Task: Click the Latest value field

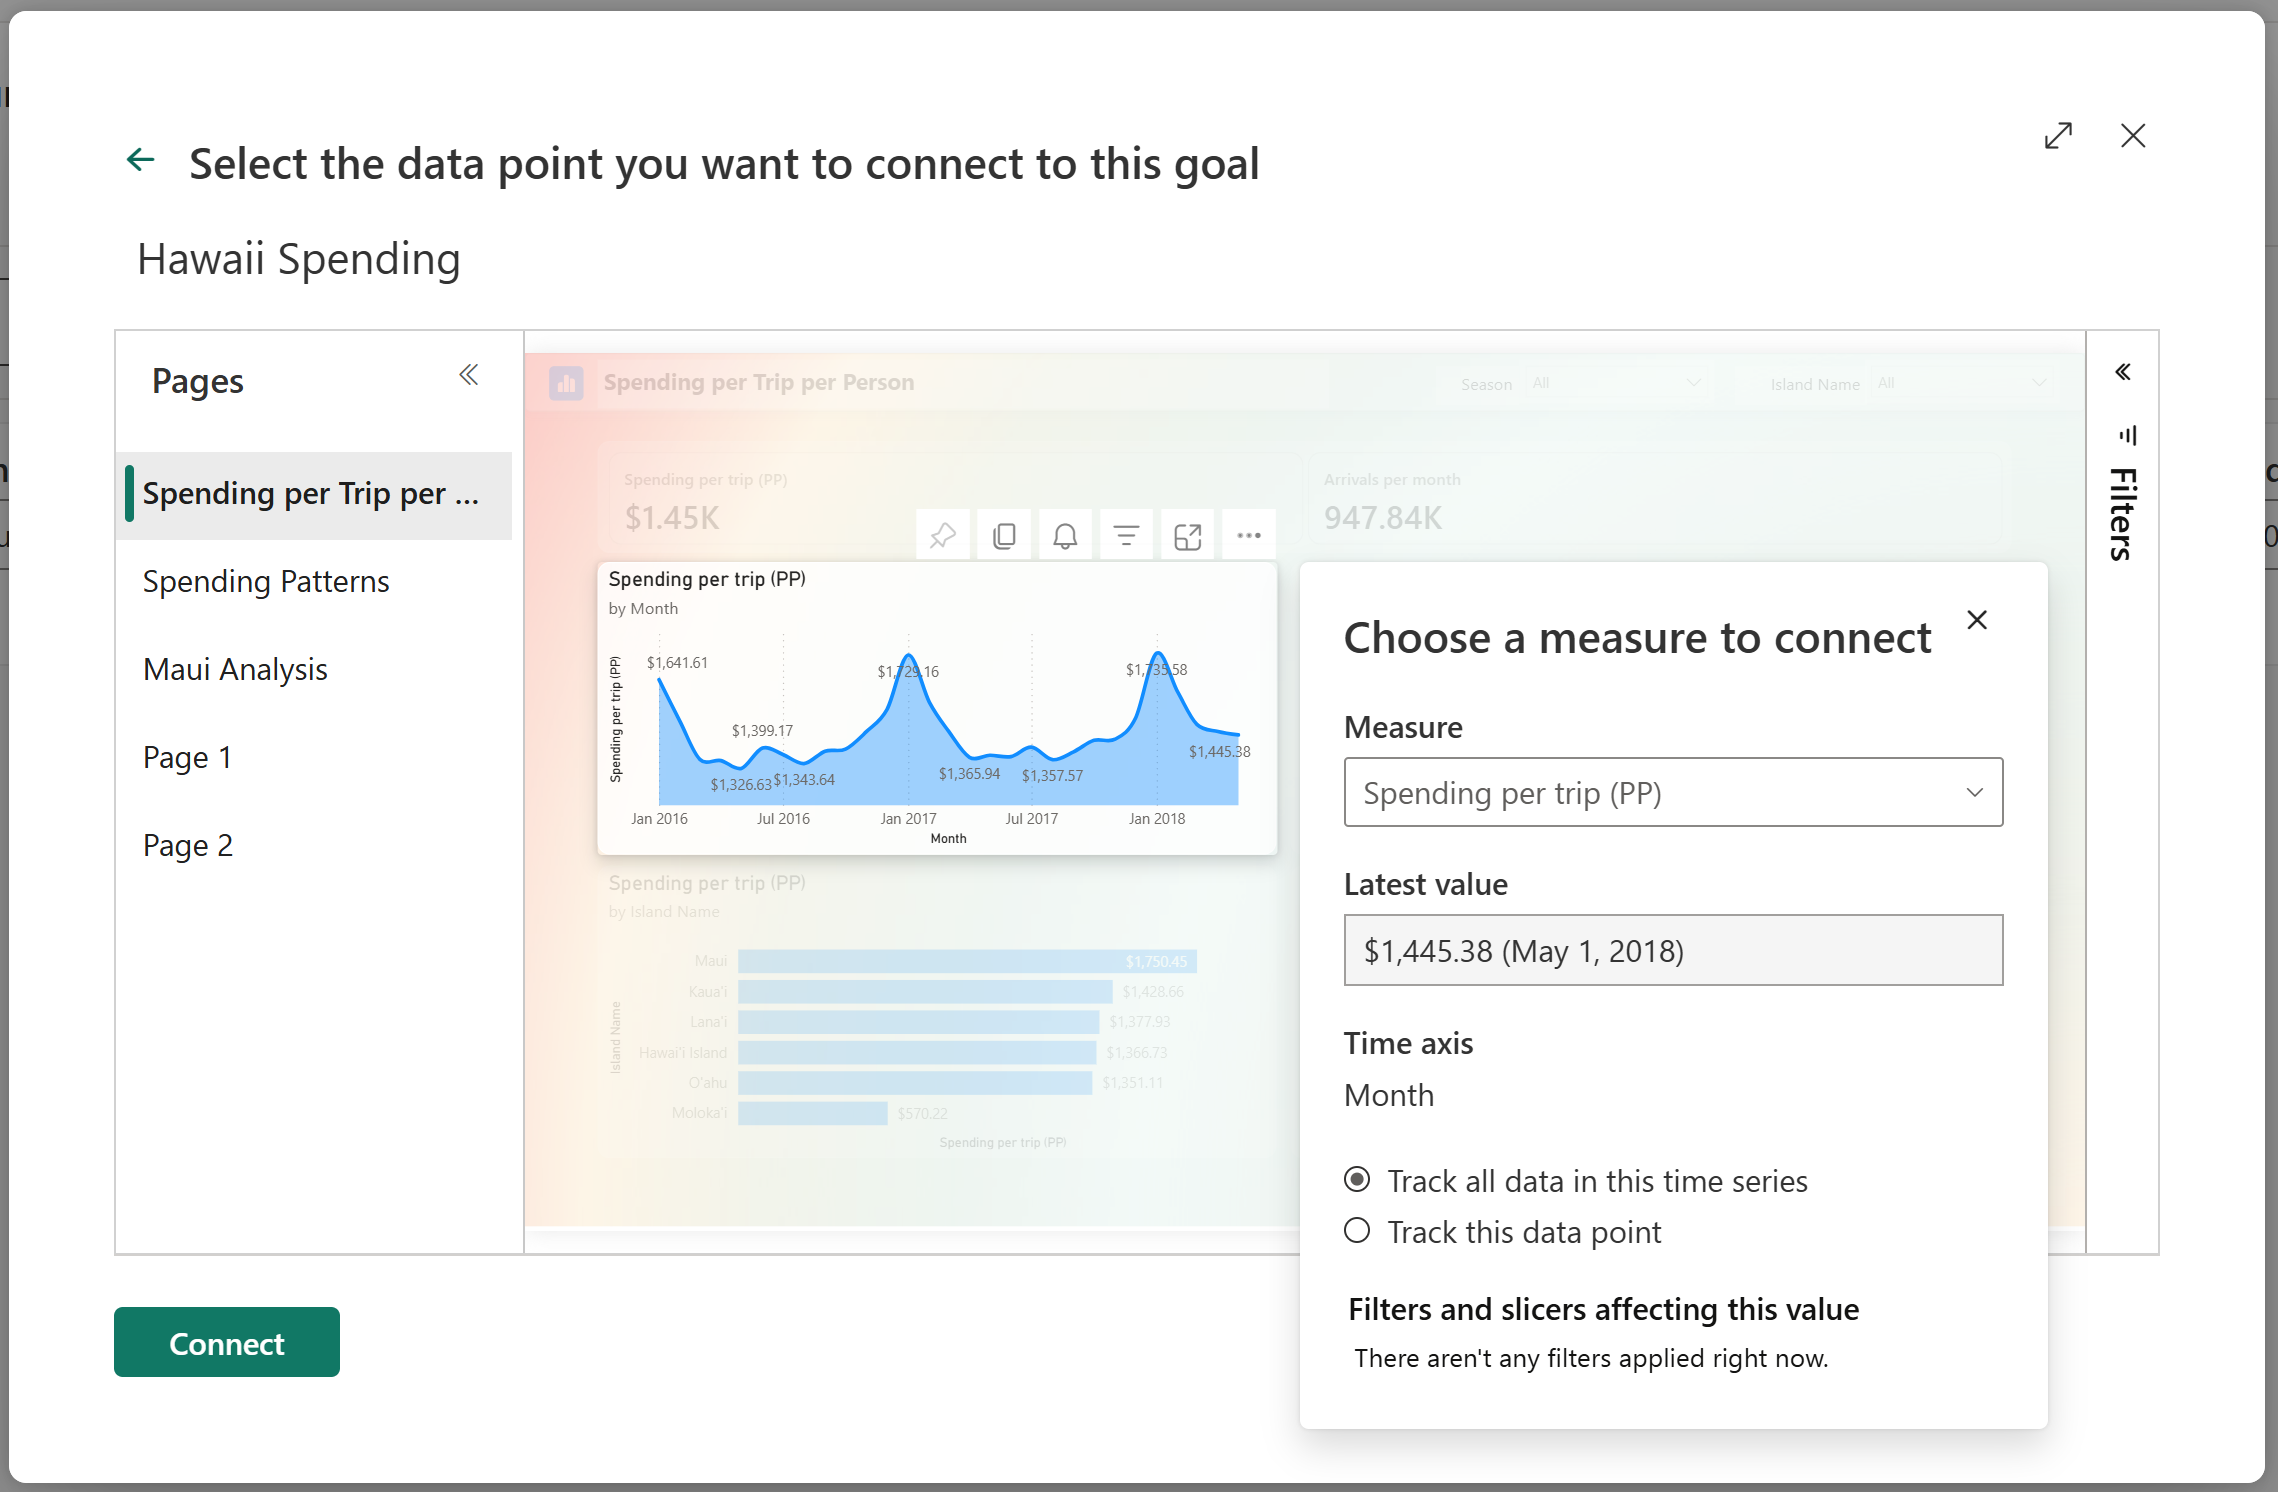Action: (x=1673, y=950)
